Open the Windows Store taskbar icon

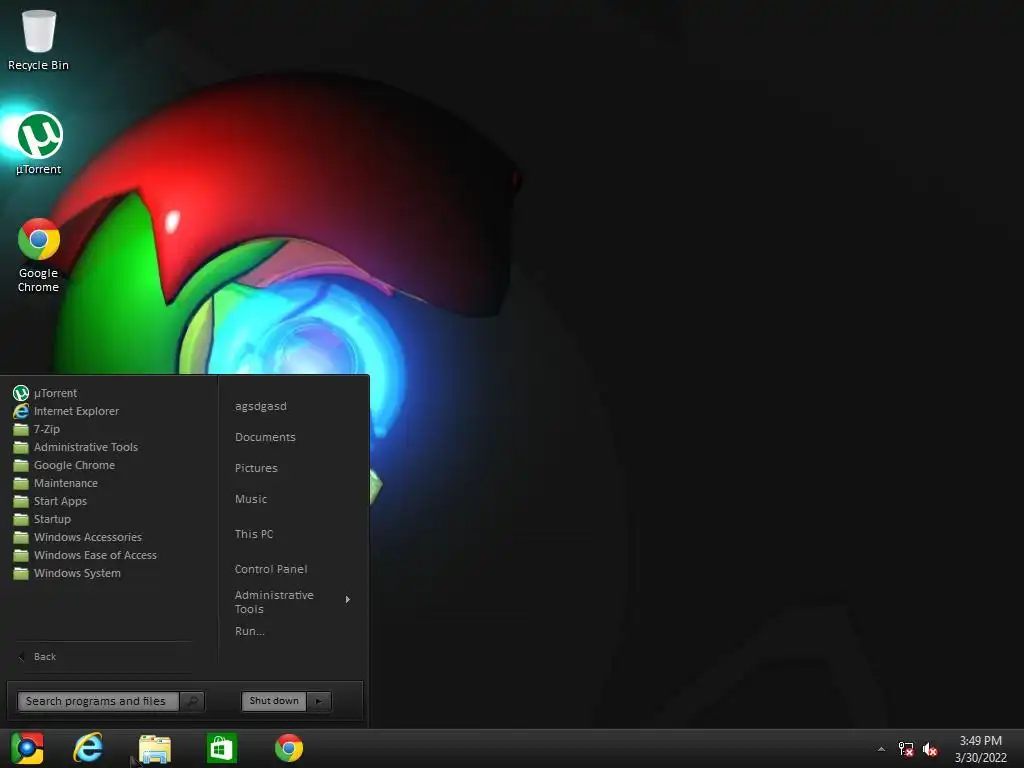(x=221, y=748)
